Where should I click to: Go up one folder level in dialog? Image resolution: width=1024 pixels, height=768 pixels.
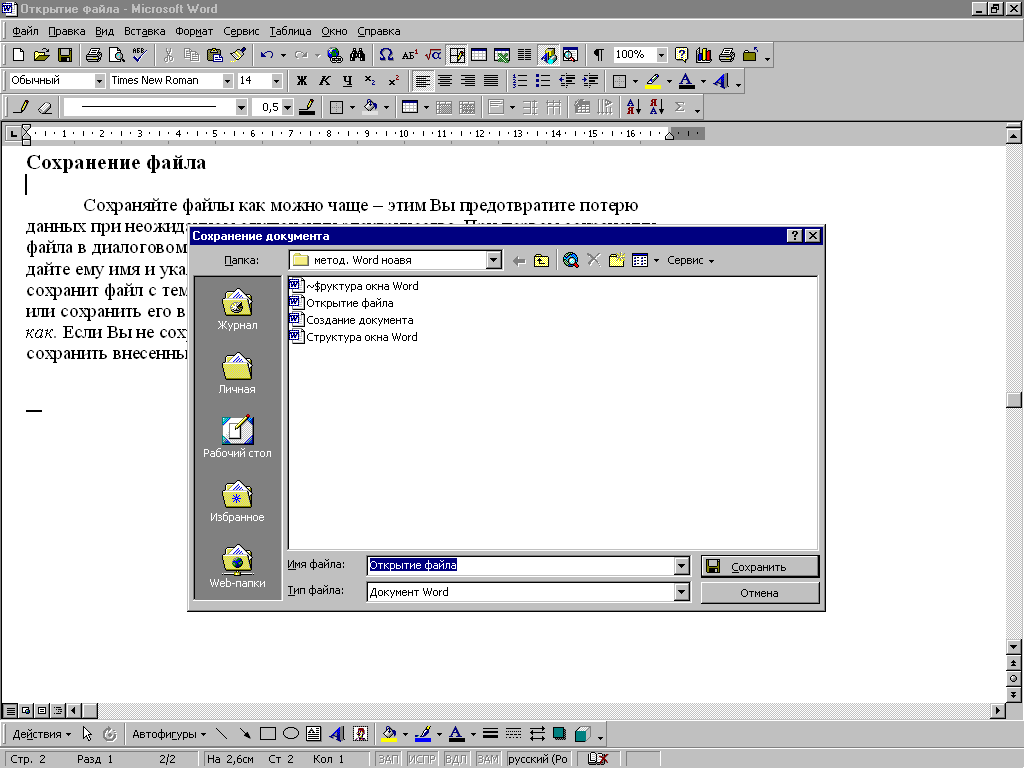click(541, 261)
